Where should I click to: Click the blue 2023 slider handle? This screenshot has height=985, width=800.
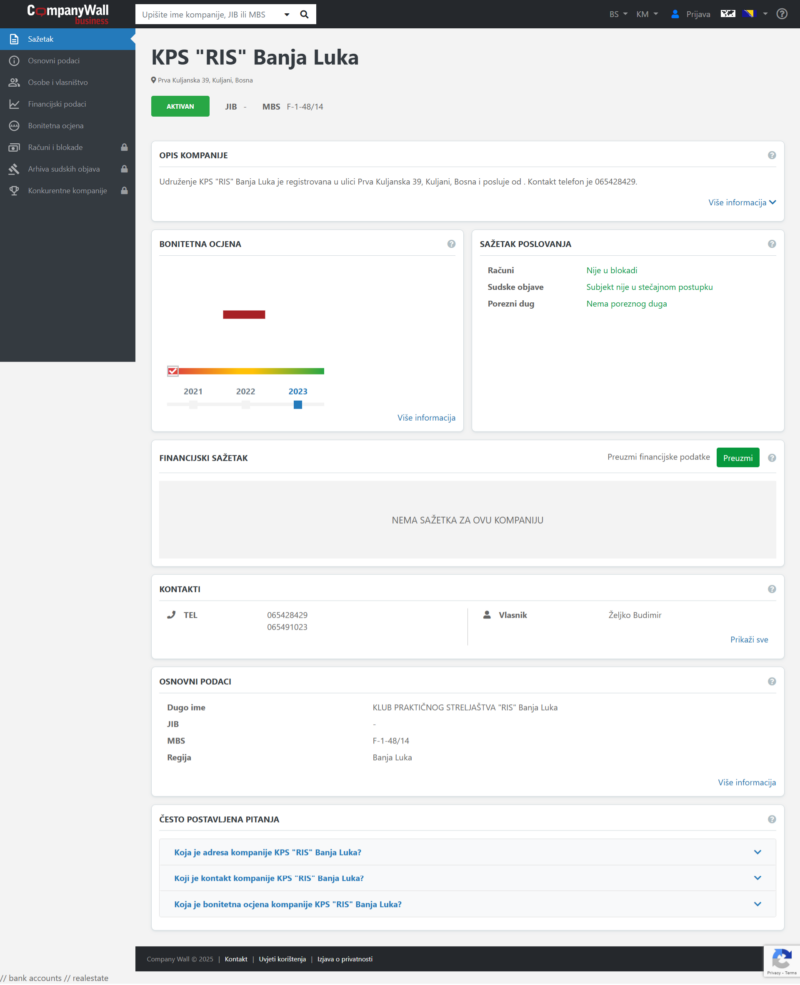click(298, 405)
